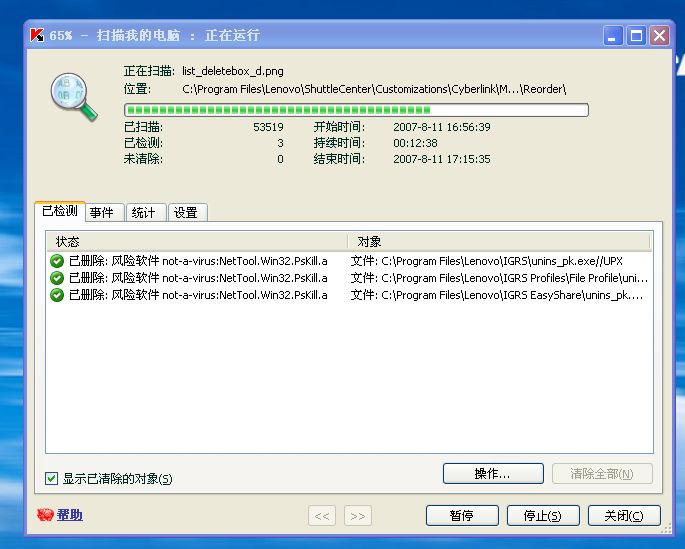Open the 设置 tab

186,213
